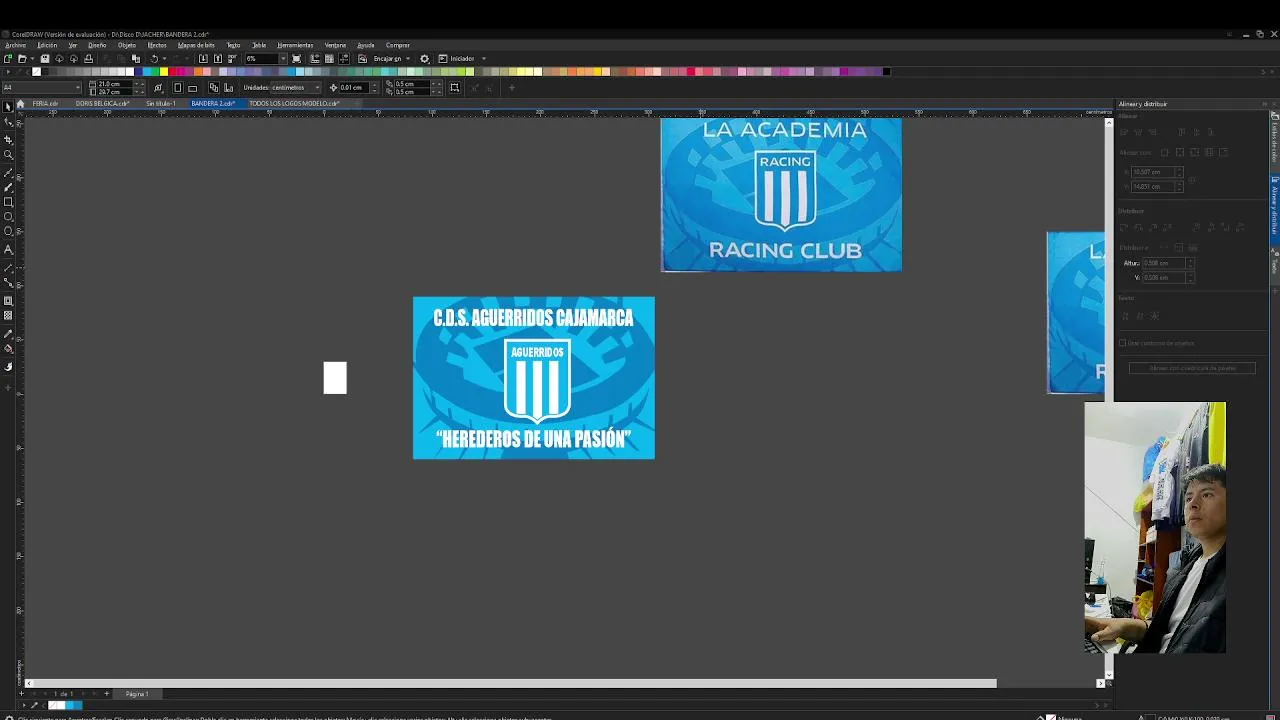Select the Aguerridos Cajamarca flag design
This screenshot has width=1280, height=720.
click(534, 378)
